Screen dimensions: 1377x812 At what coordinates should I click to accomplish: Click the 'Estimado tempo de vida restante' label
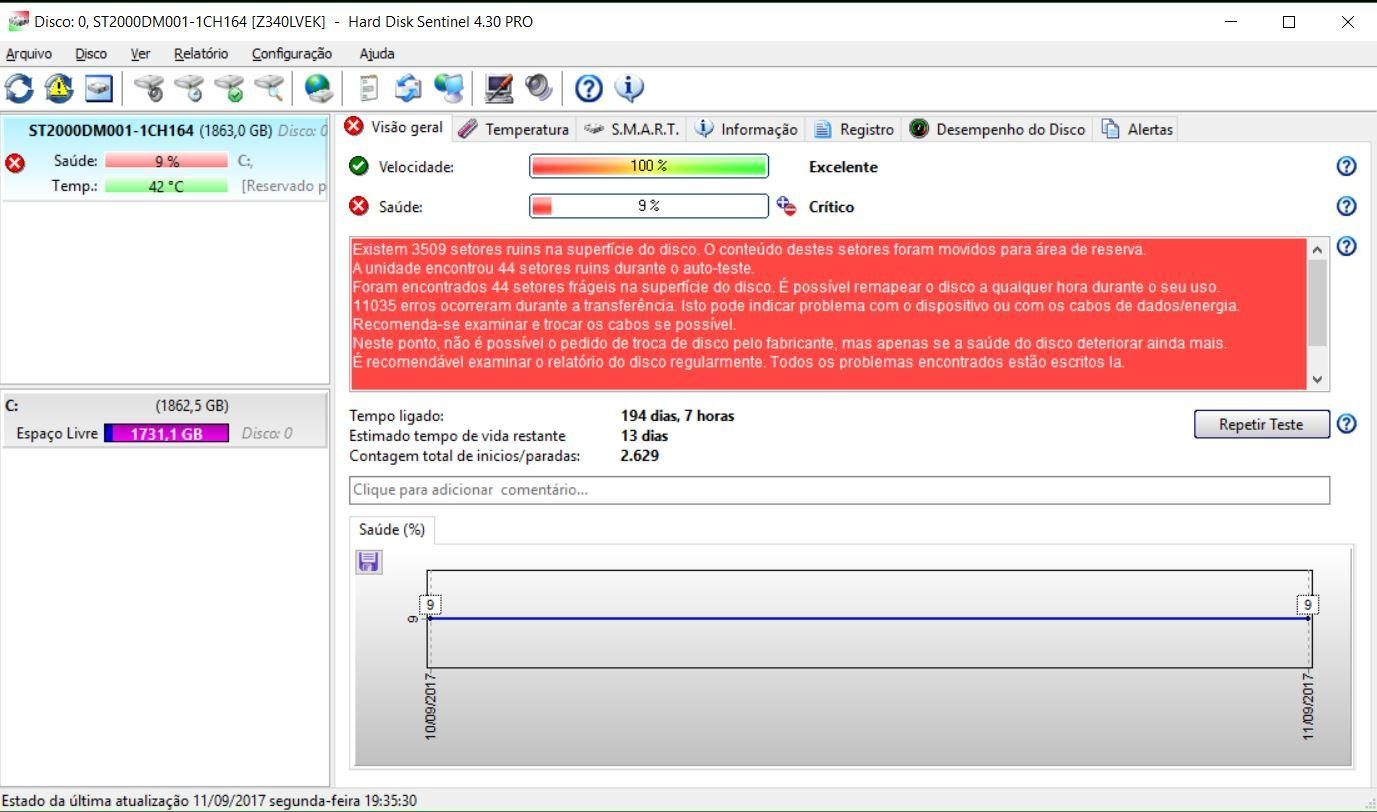click(x=457, y=436)
